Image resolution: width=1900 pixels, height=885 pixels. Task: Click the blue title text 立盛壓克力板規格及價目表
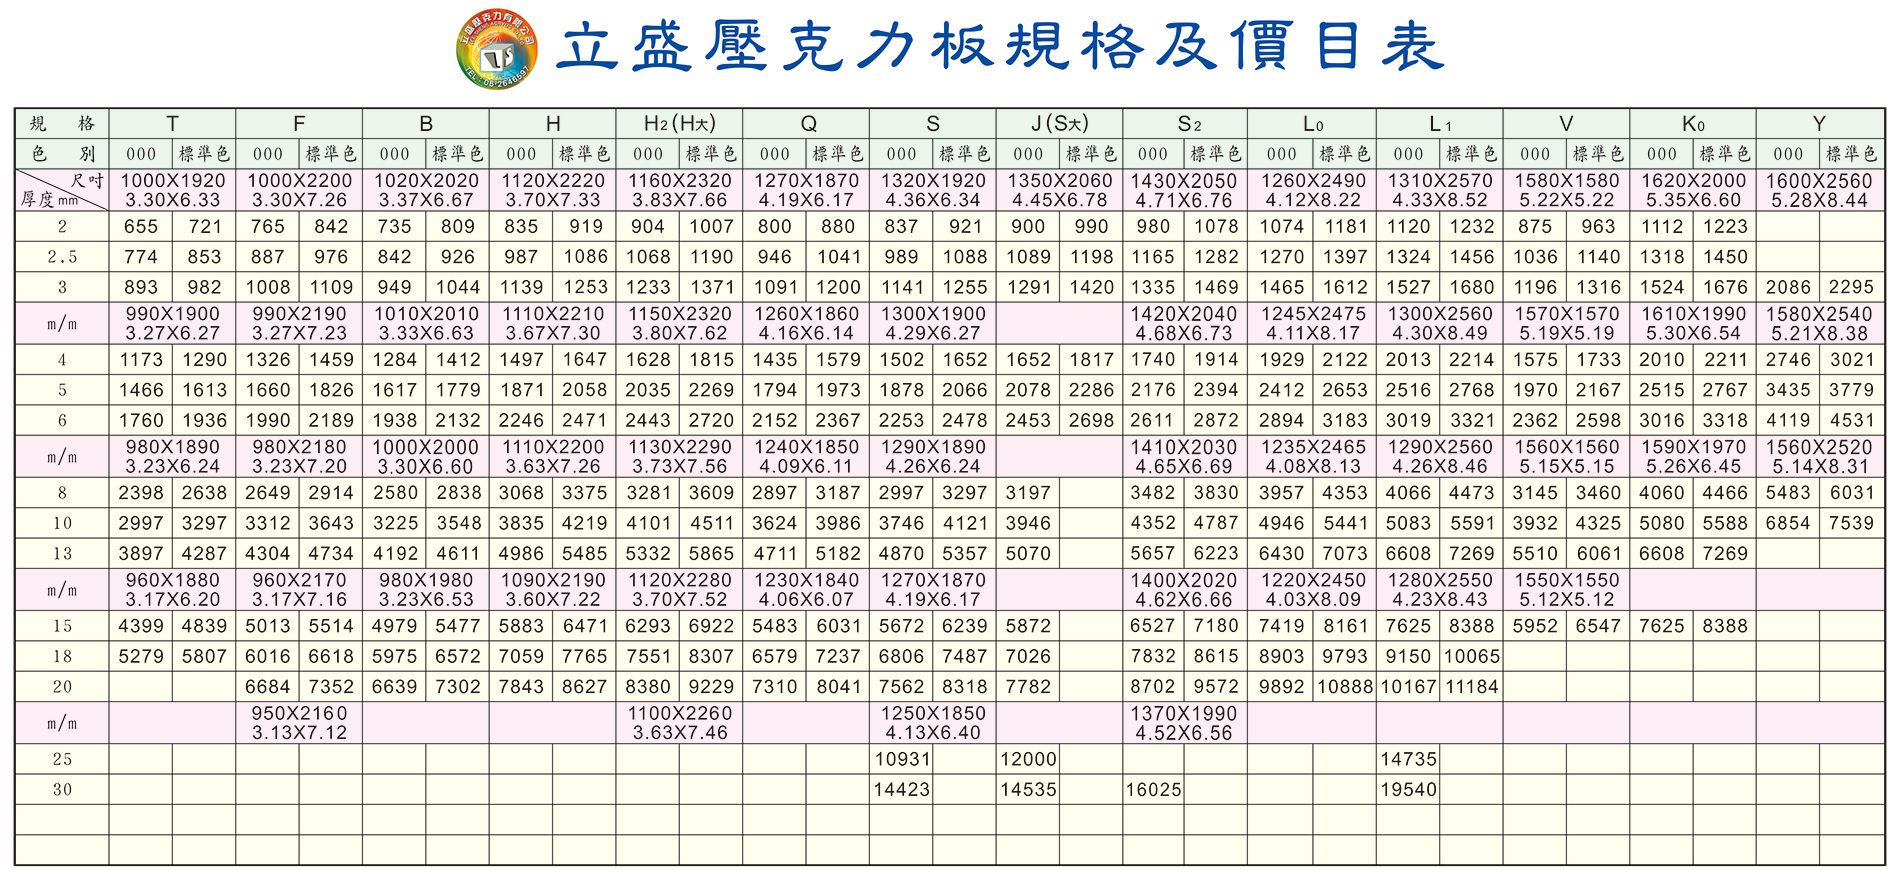point(1000,47)
